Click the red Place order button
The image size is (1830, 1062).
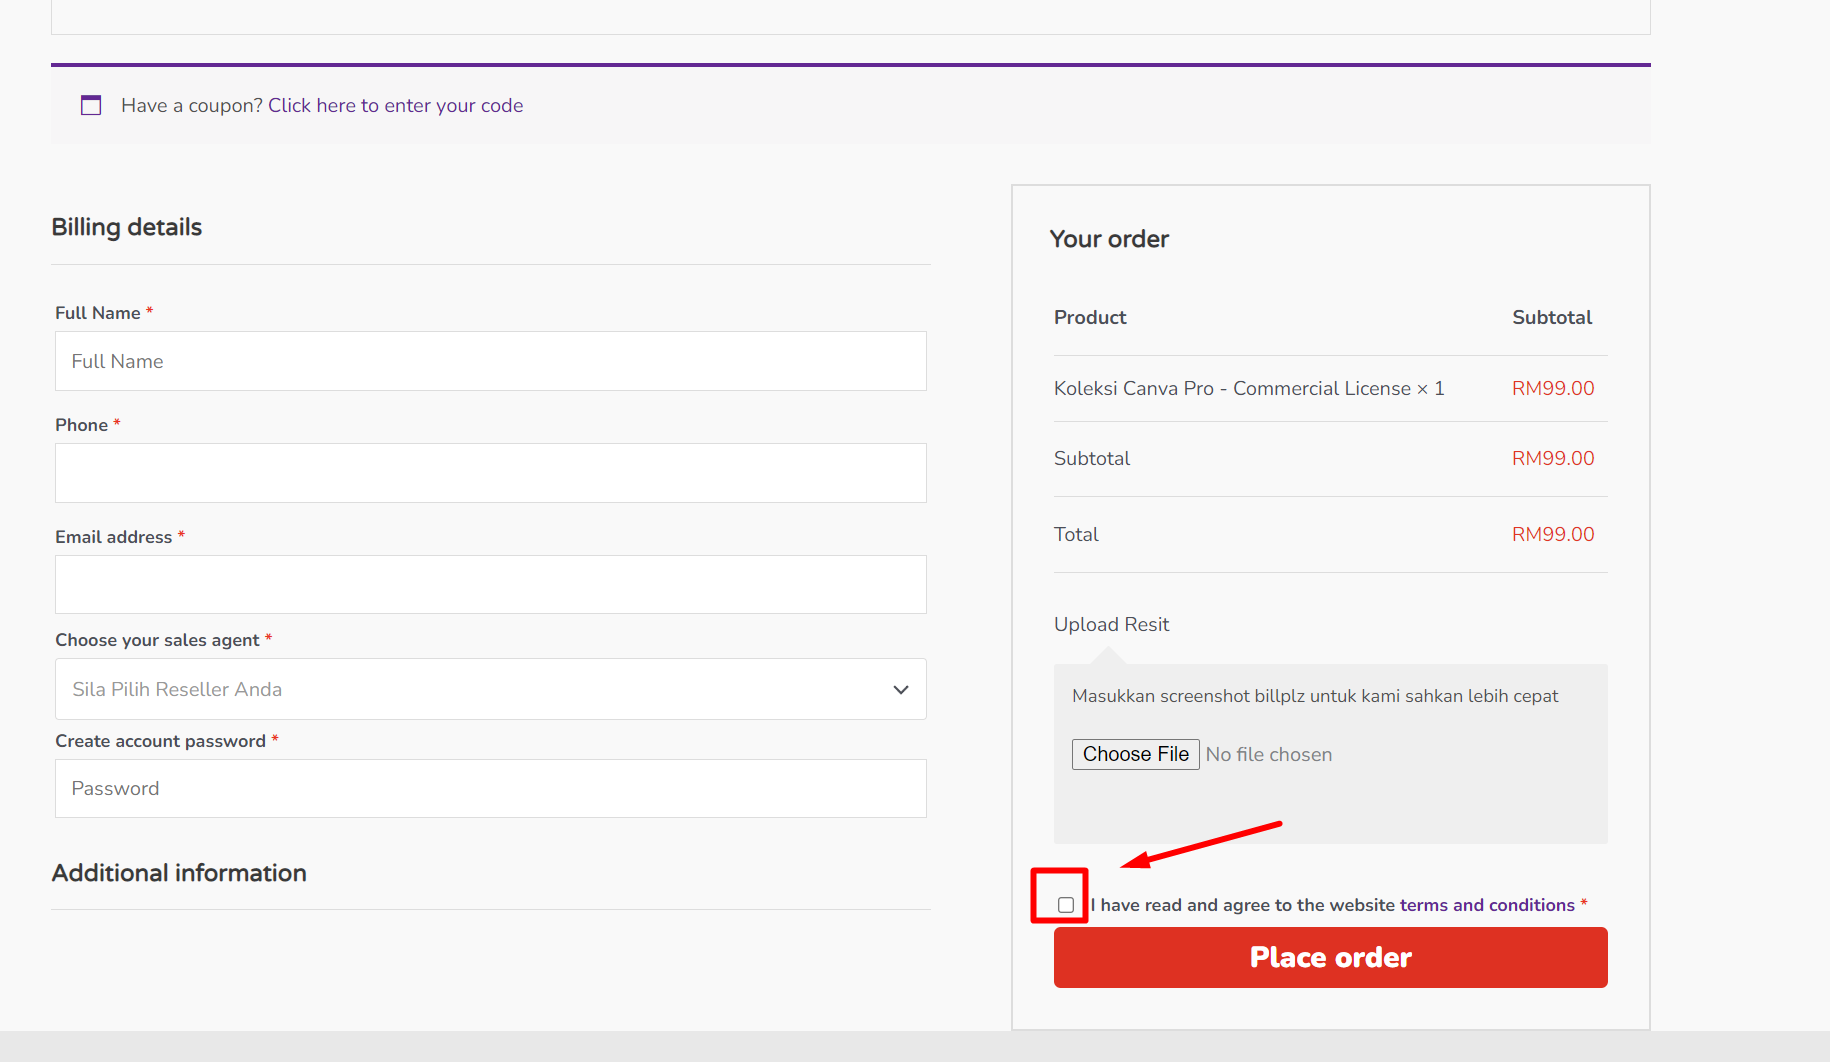pyautogui.click(x=1330, y=957)
